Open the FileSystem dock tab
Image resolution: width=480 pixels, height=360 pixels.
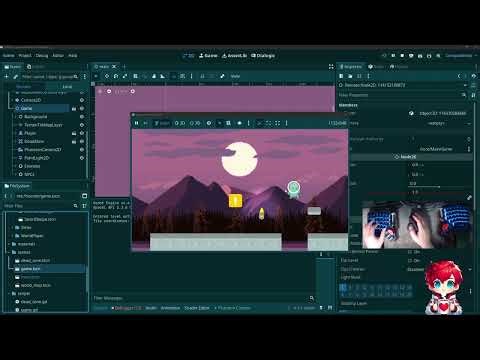click(x=17, y=186)
